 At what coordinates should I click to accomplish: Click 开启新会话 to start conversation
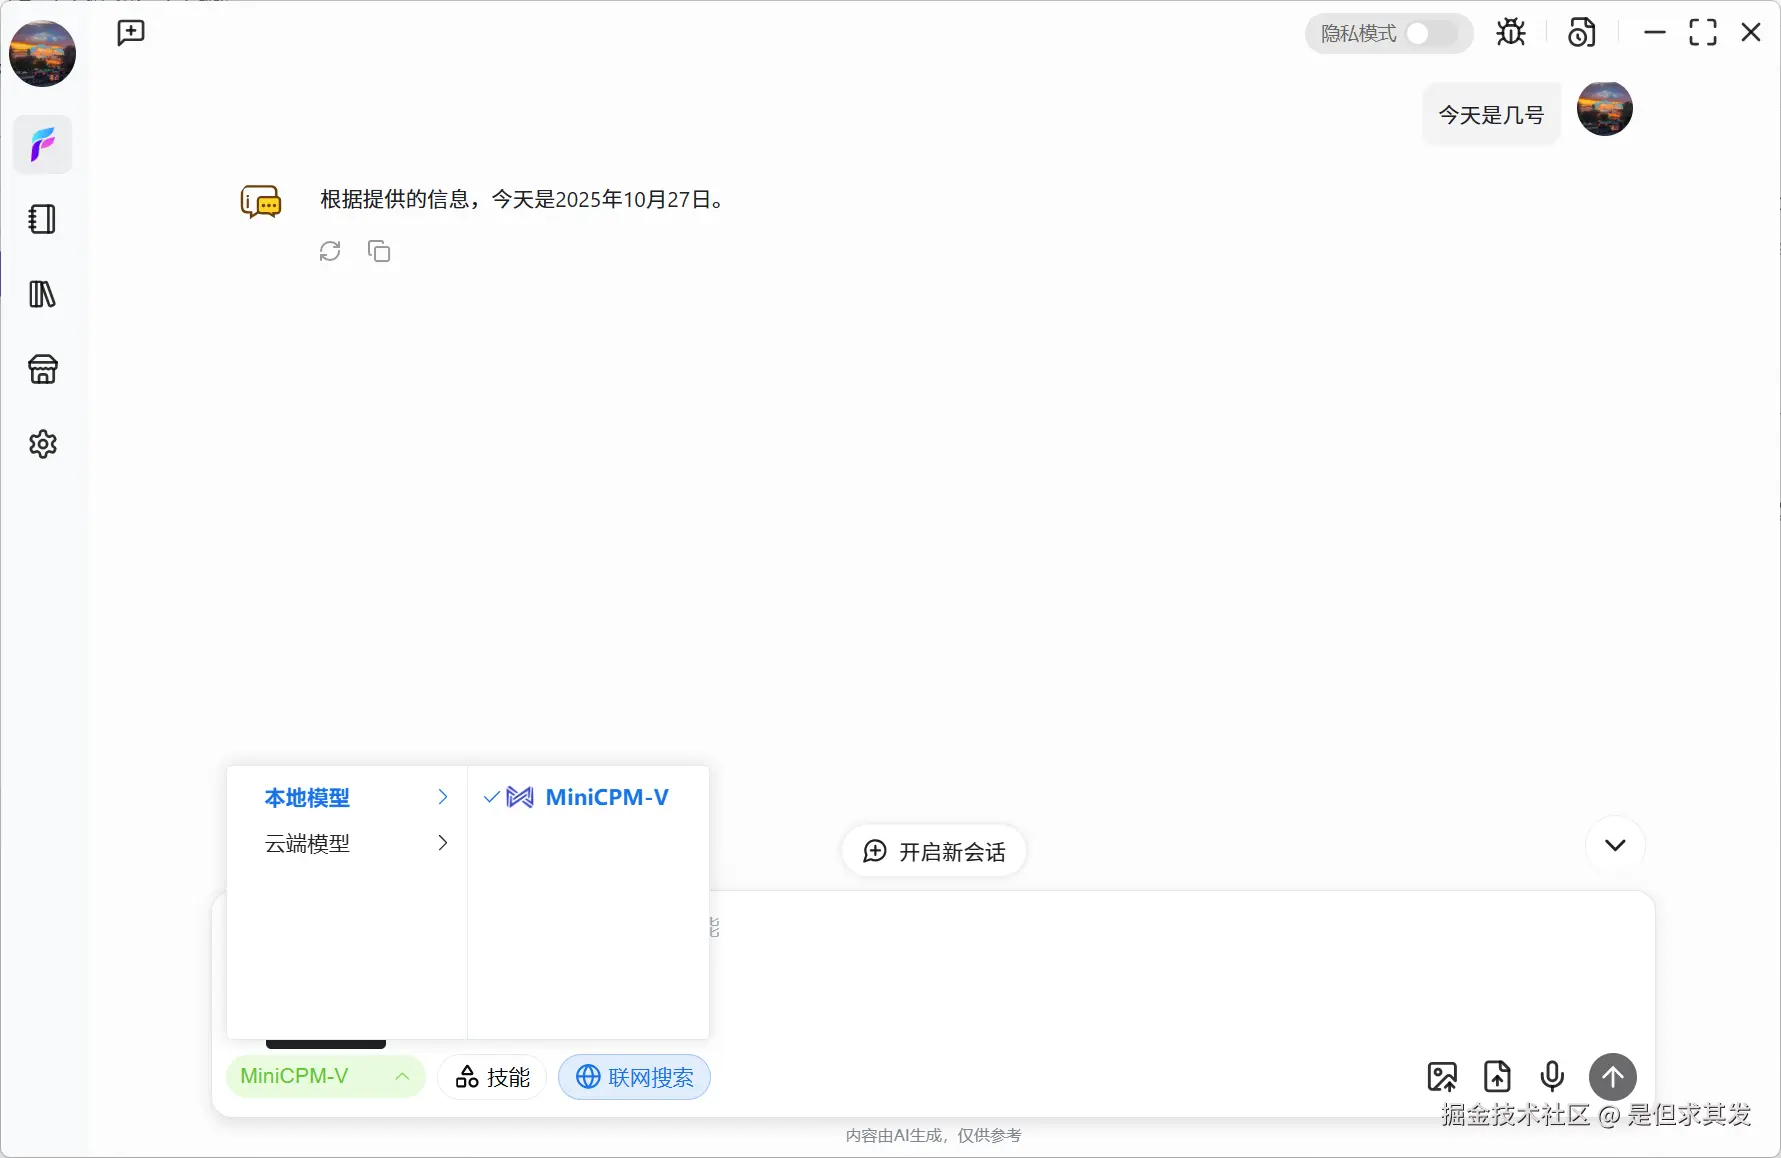(932, 851)
